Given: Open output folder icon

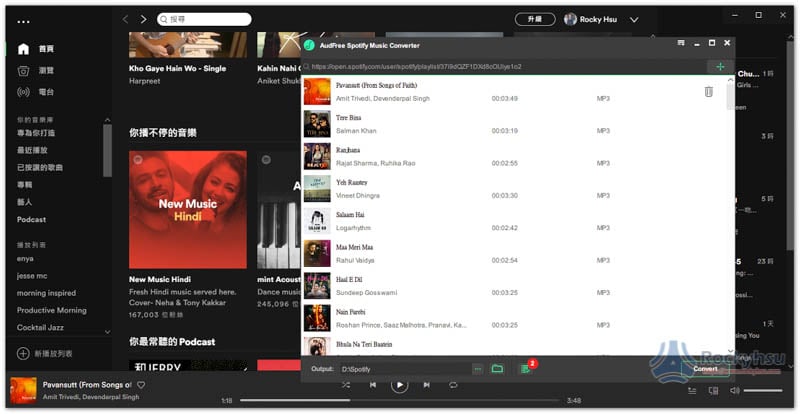Looking at the screenshot, I should [497, 369].
